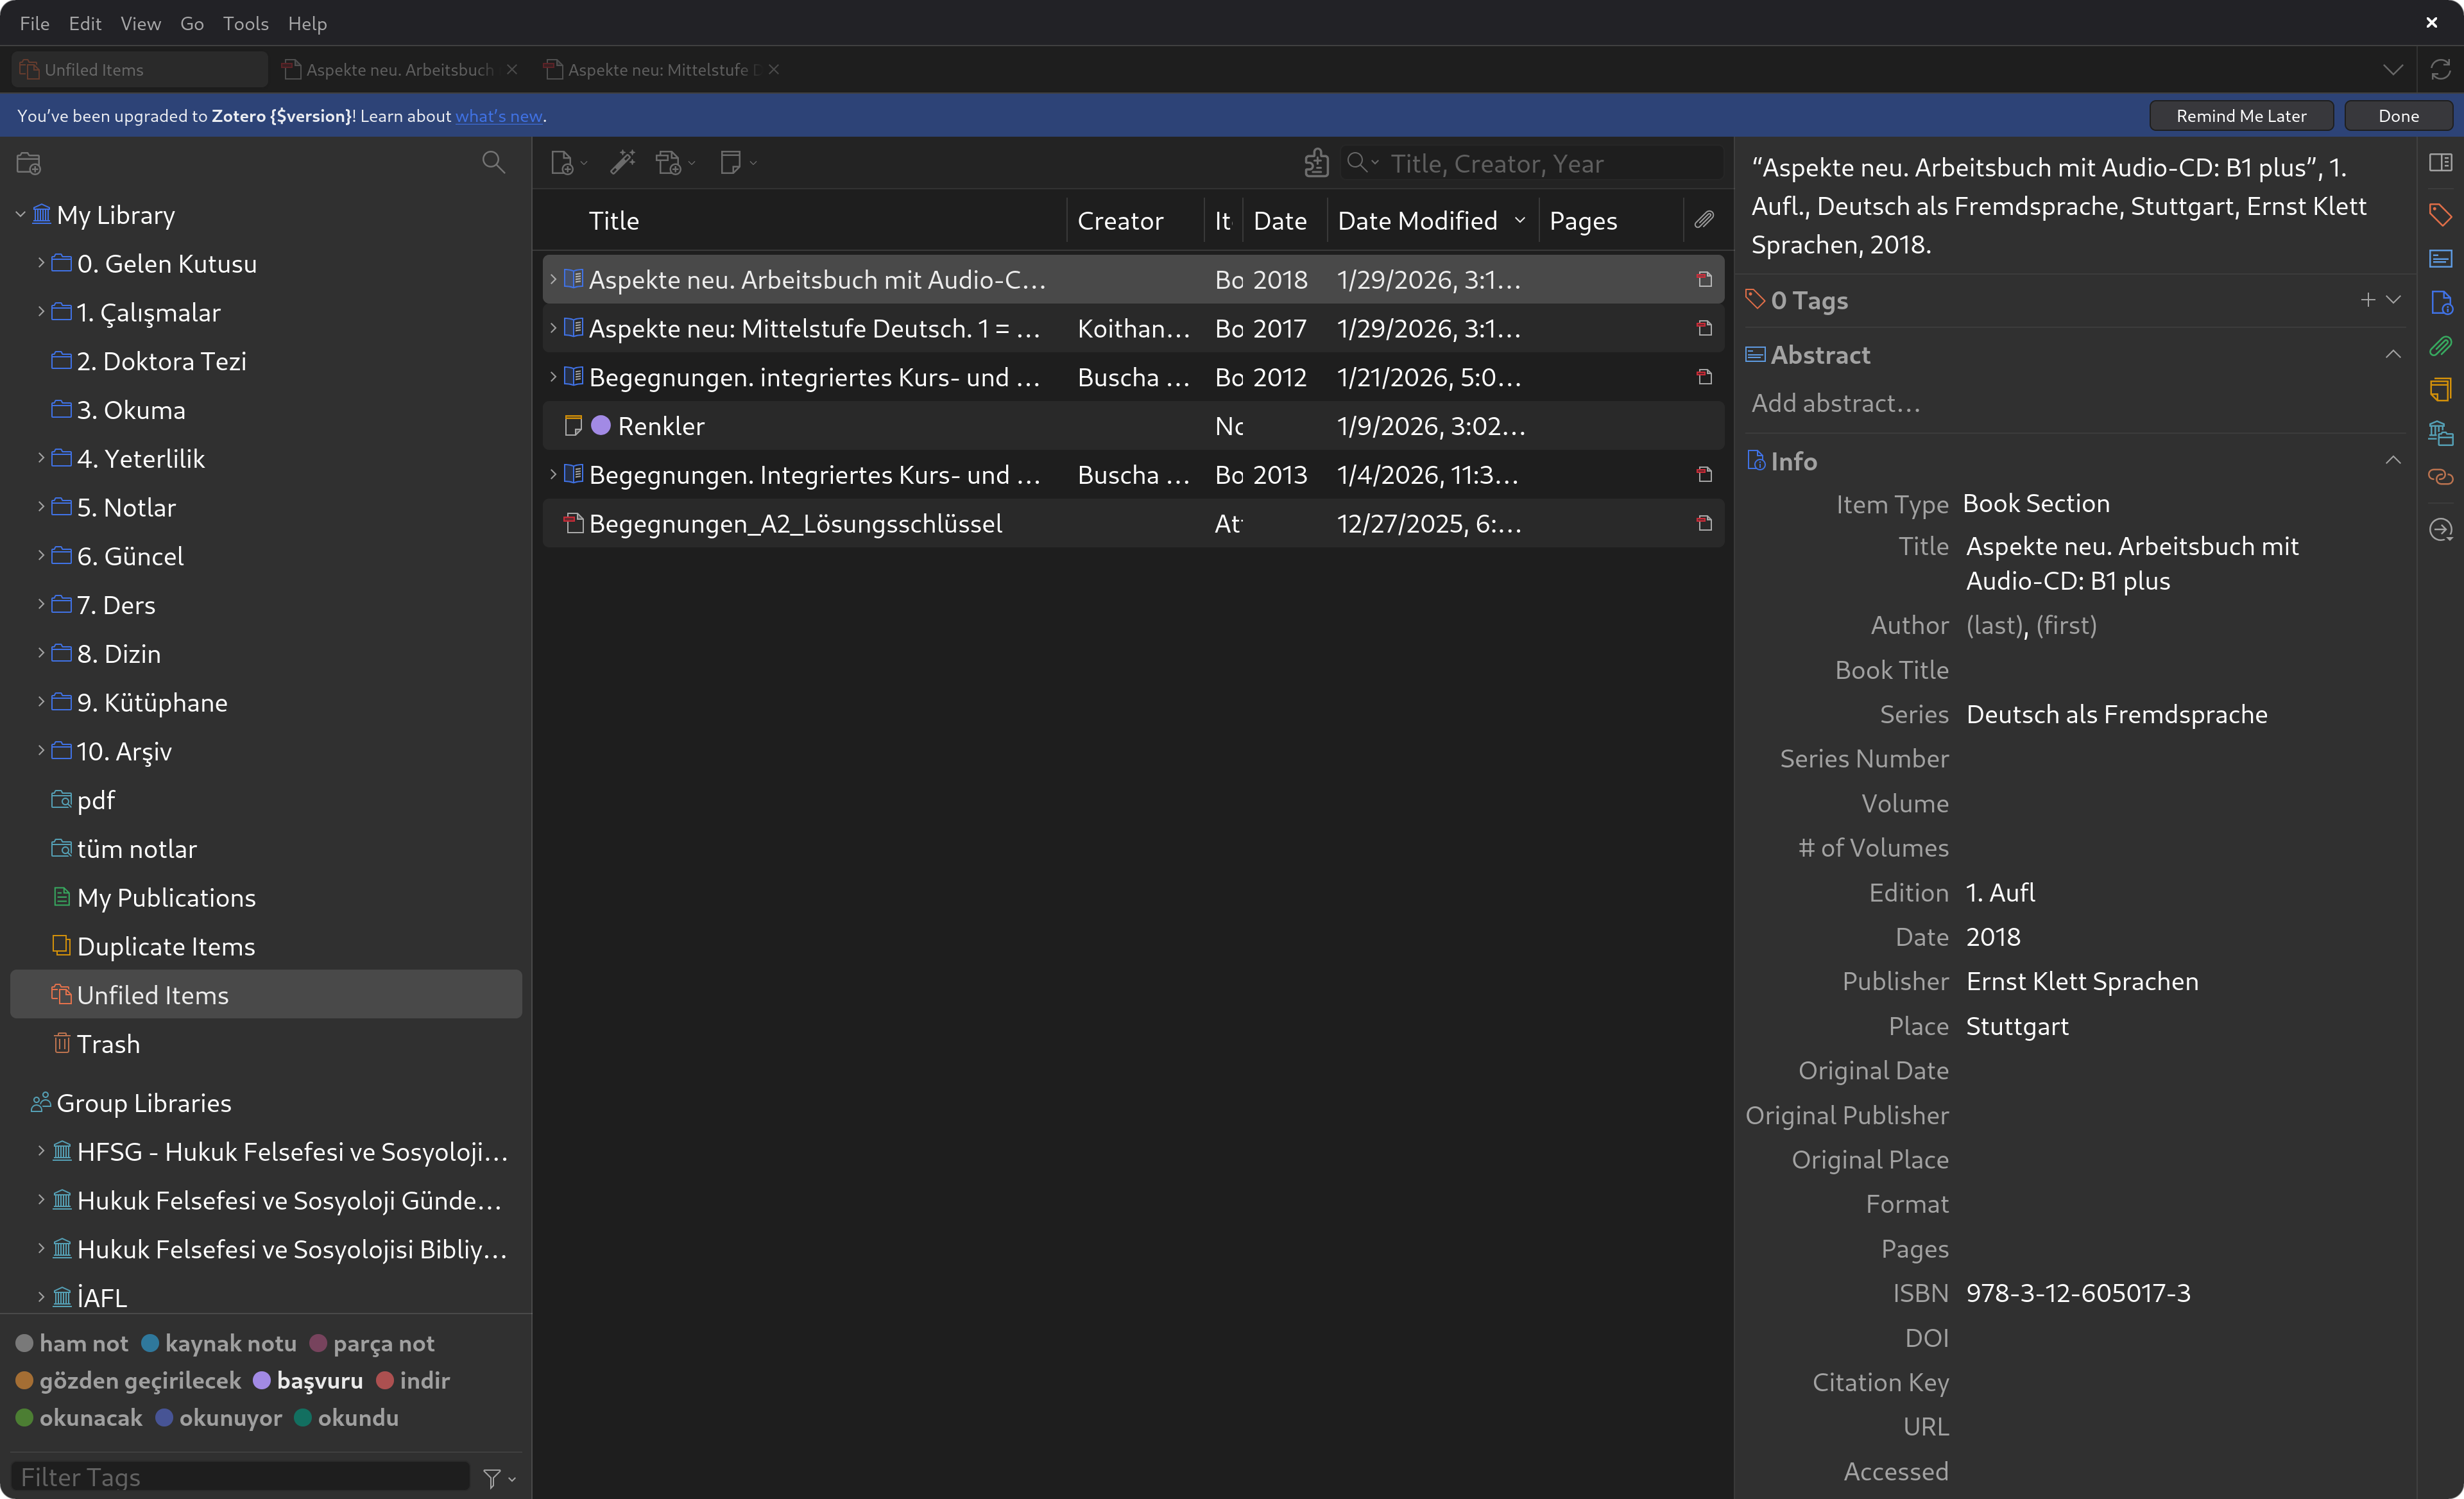
Task: Click the Remind Me Later button
Action: pyautogui.click(x=2240, y=116)
